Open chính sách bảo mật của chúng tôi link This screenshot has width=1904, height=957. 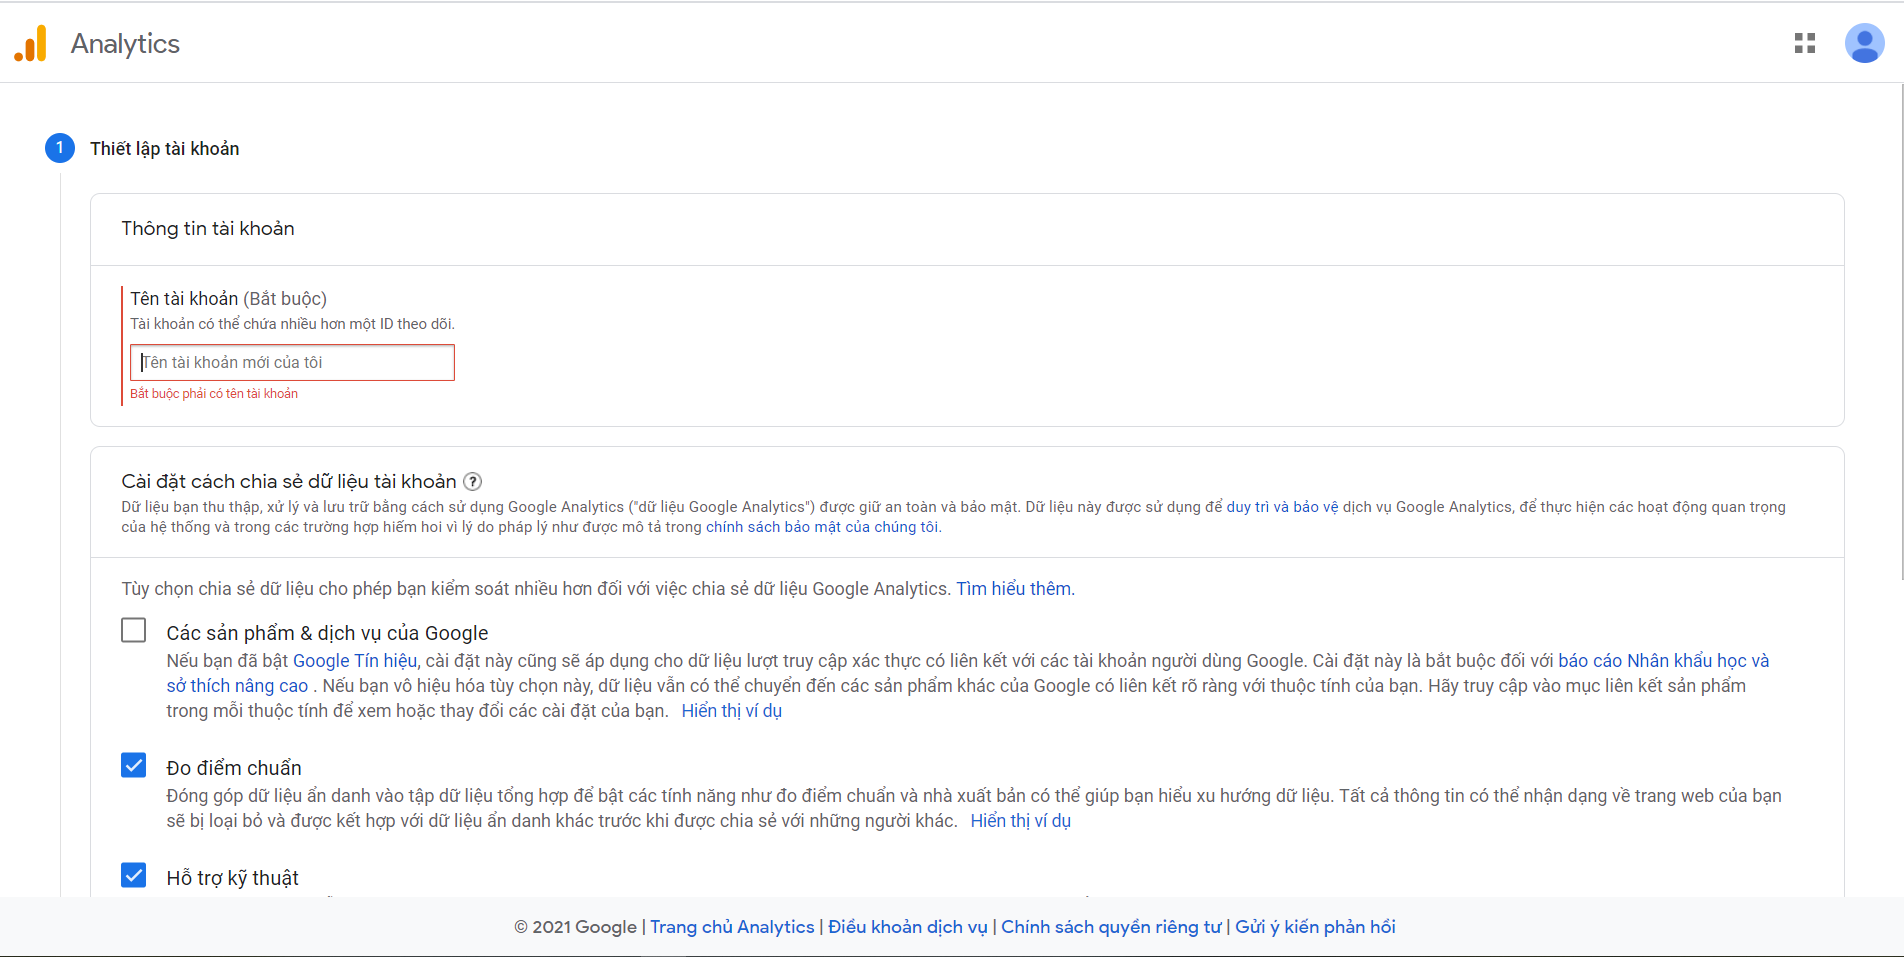(x=823, y=527)
